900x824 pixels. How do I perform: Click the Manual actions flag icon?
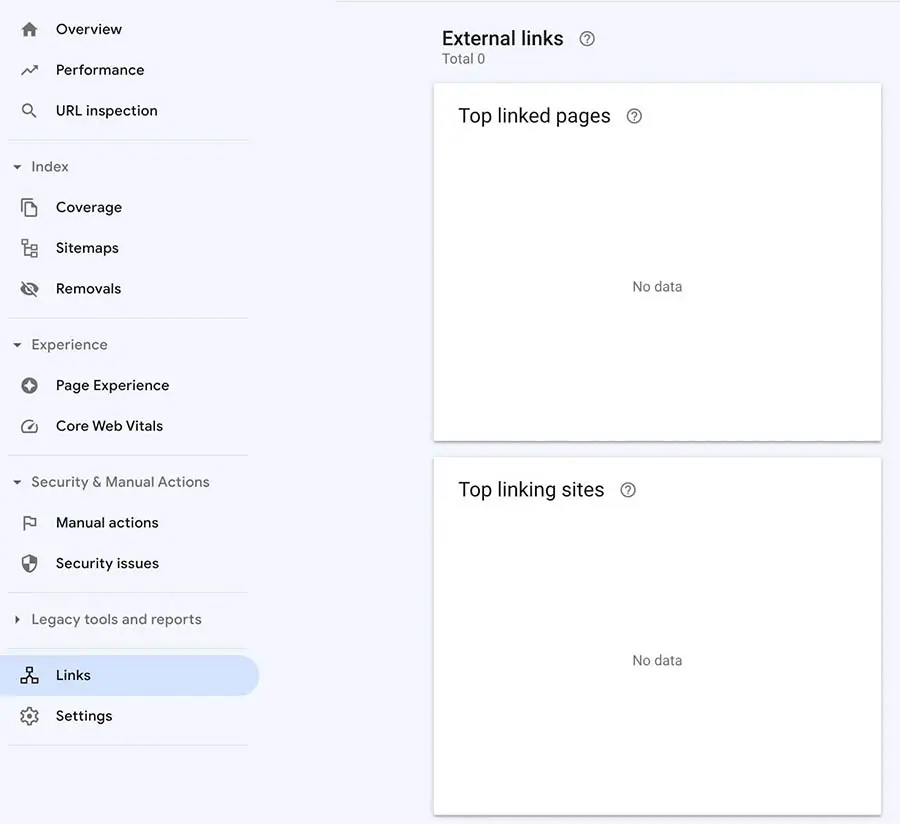(29, 523)
